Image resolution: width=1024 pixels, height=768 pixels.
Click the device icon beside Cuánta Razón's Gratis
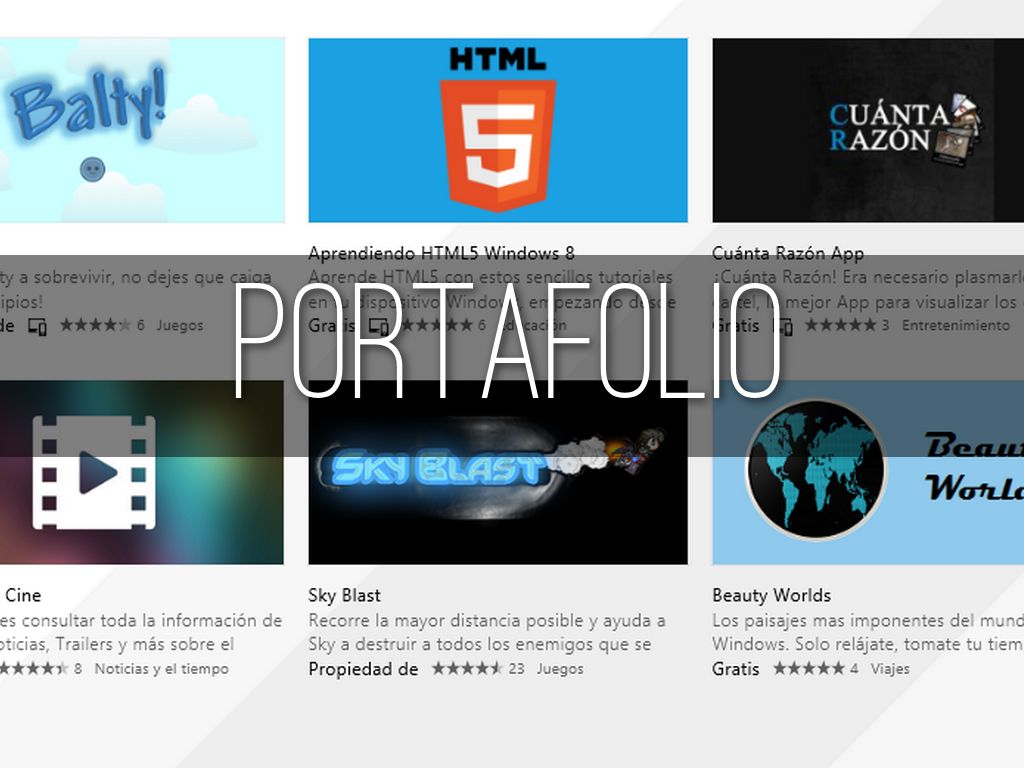pos(783,326)
